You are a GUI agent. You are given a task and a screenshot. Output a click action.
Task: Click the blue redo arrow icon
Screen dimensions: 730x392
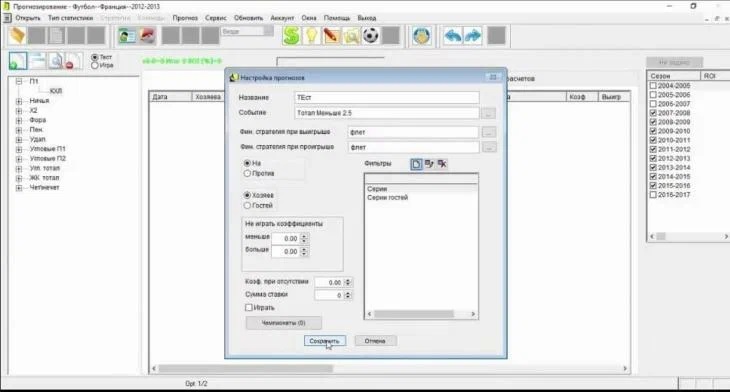(x=473, y=36)
